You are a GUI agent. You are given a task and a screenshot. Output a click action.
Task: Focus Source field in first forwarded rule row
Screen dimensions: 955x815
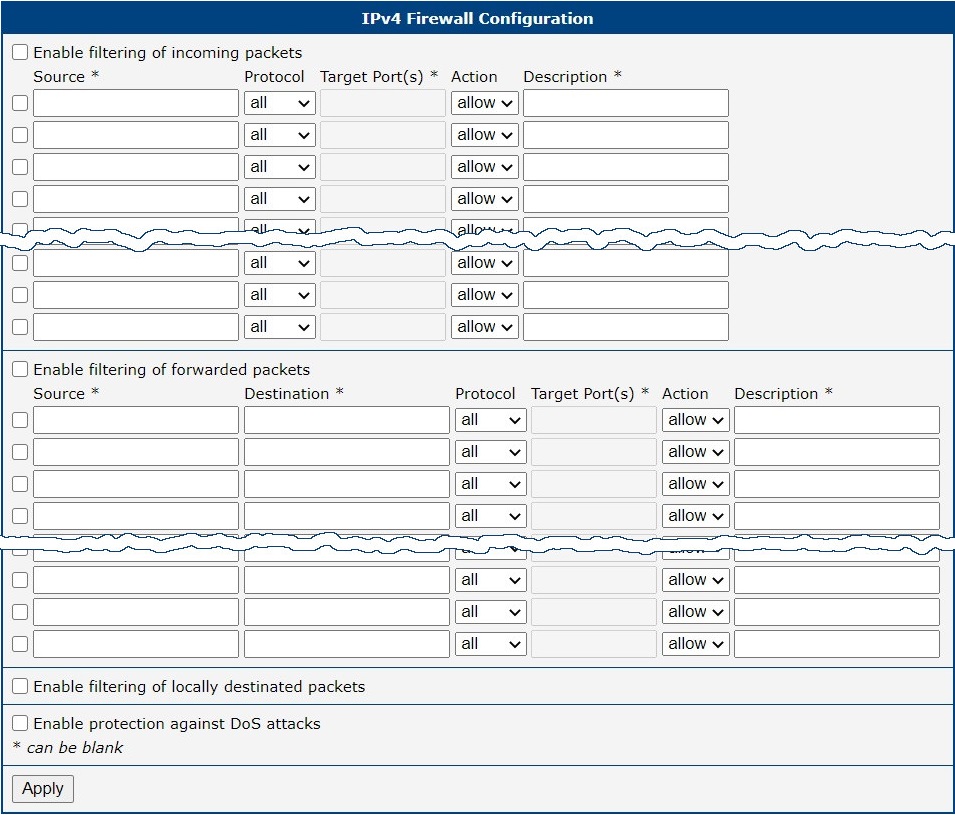136,420
